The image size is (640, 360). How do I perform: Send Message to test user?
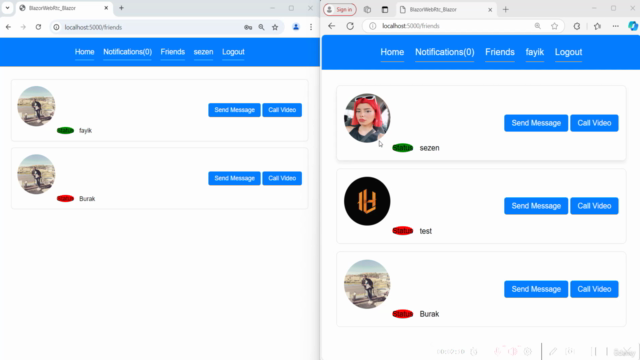536,206
